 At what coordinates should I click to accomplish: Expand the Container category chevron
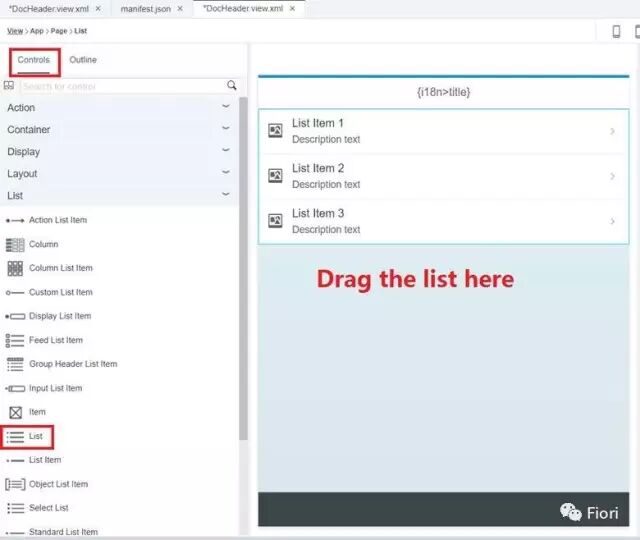226,128
